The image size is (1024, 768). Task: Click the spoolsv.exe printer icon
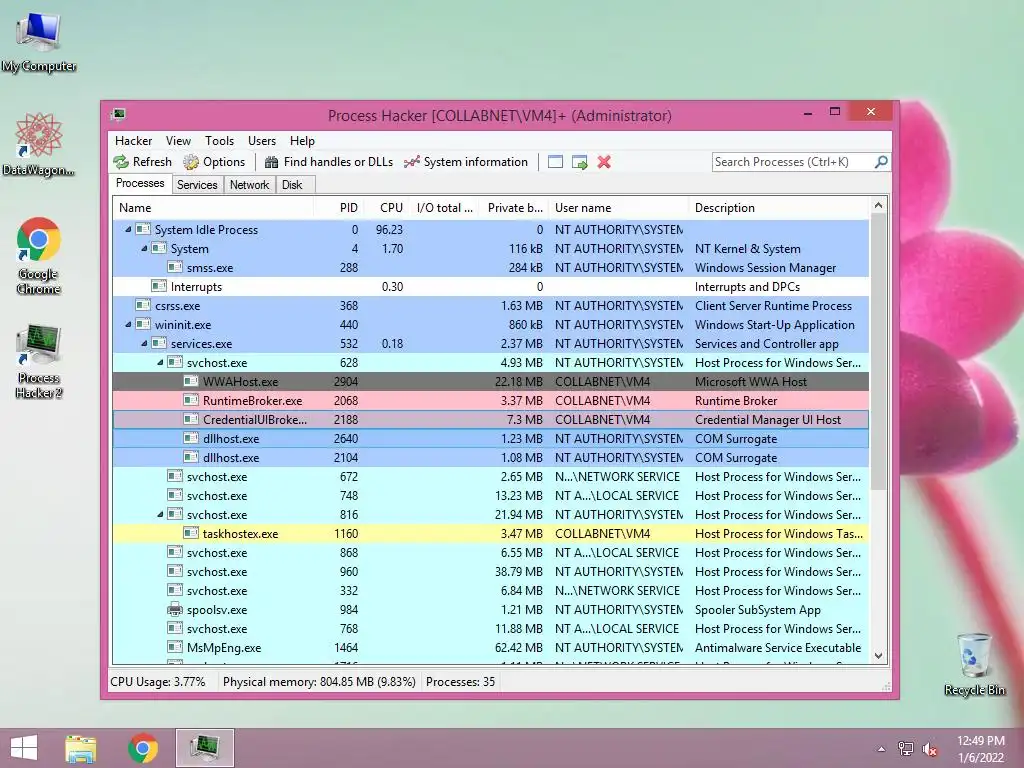174,610
